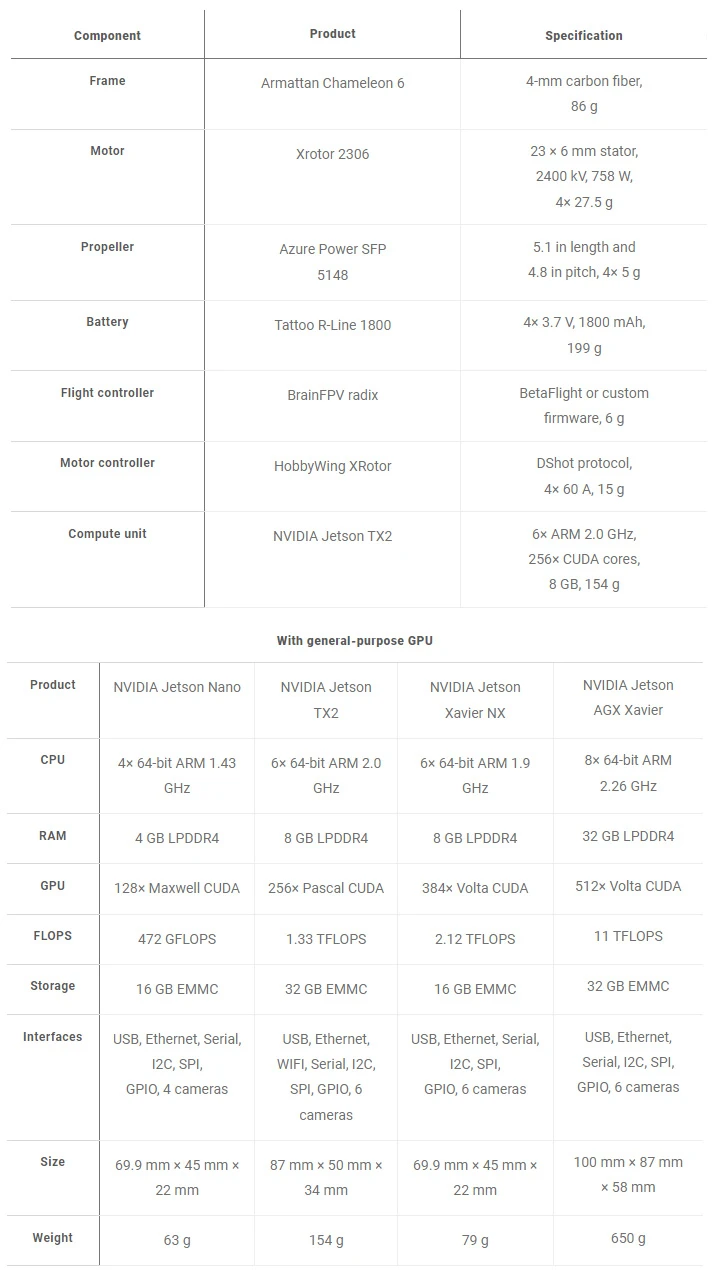Viewport: 722px width, 1270px height.
Task: Click the 128× Maxwell CUDA cell
Action: click(x=177, y=888)
